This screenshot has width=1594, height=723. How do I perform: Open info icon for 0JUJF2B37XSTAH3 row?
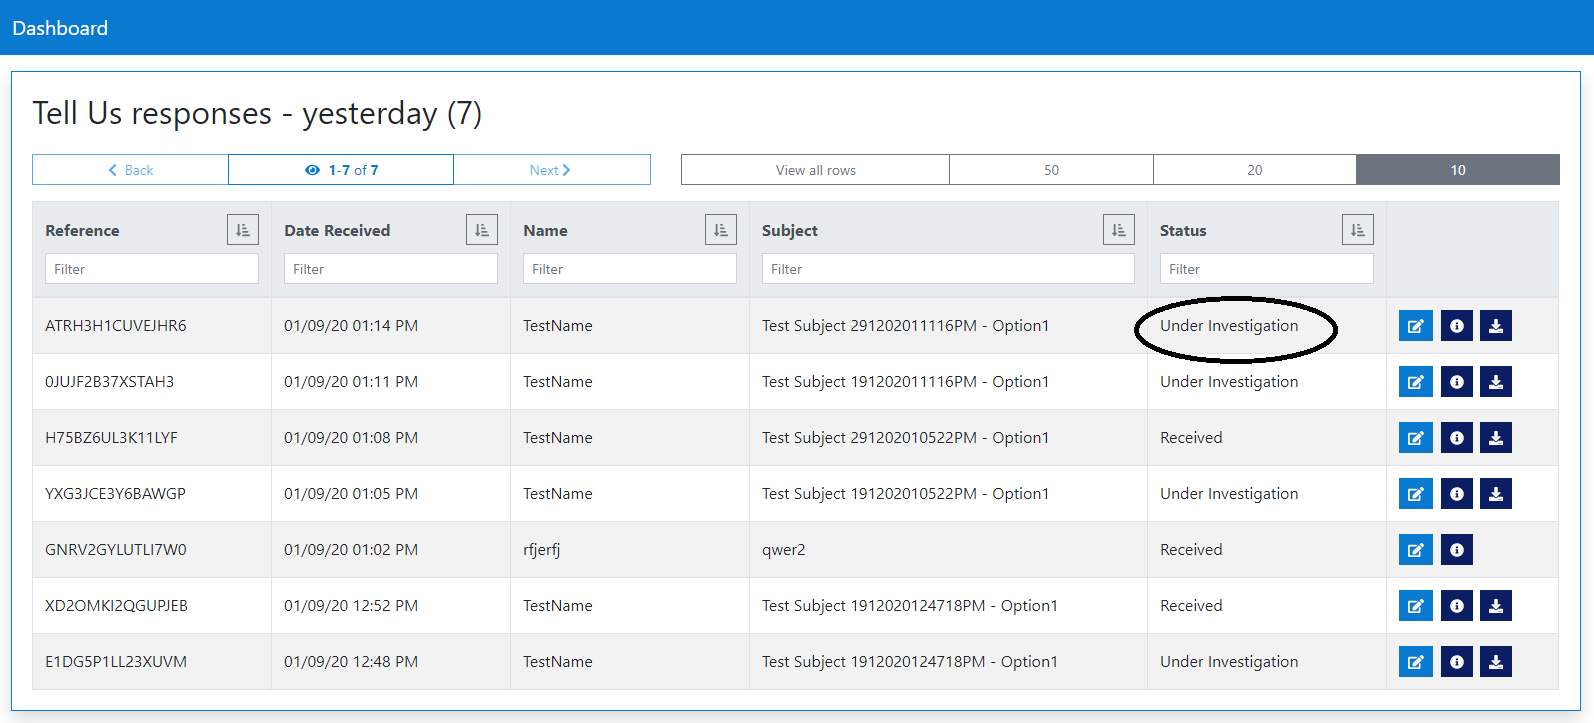pyautogui.click(x=1456, y=382)
